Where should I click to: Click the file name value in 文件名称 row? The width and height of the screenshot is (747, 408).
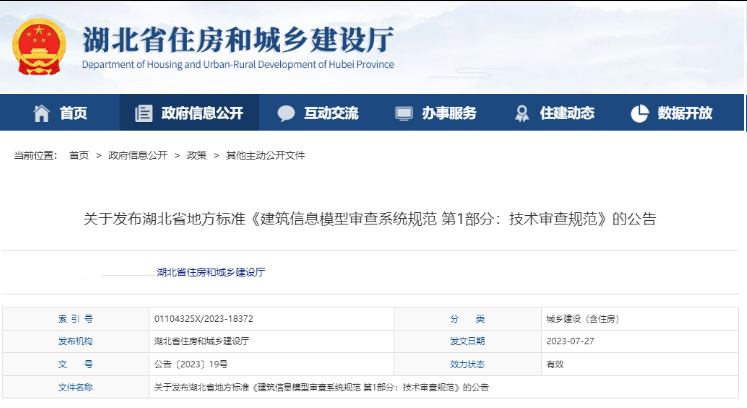tap(322, 387)
